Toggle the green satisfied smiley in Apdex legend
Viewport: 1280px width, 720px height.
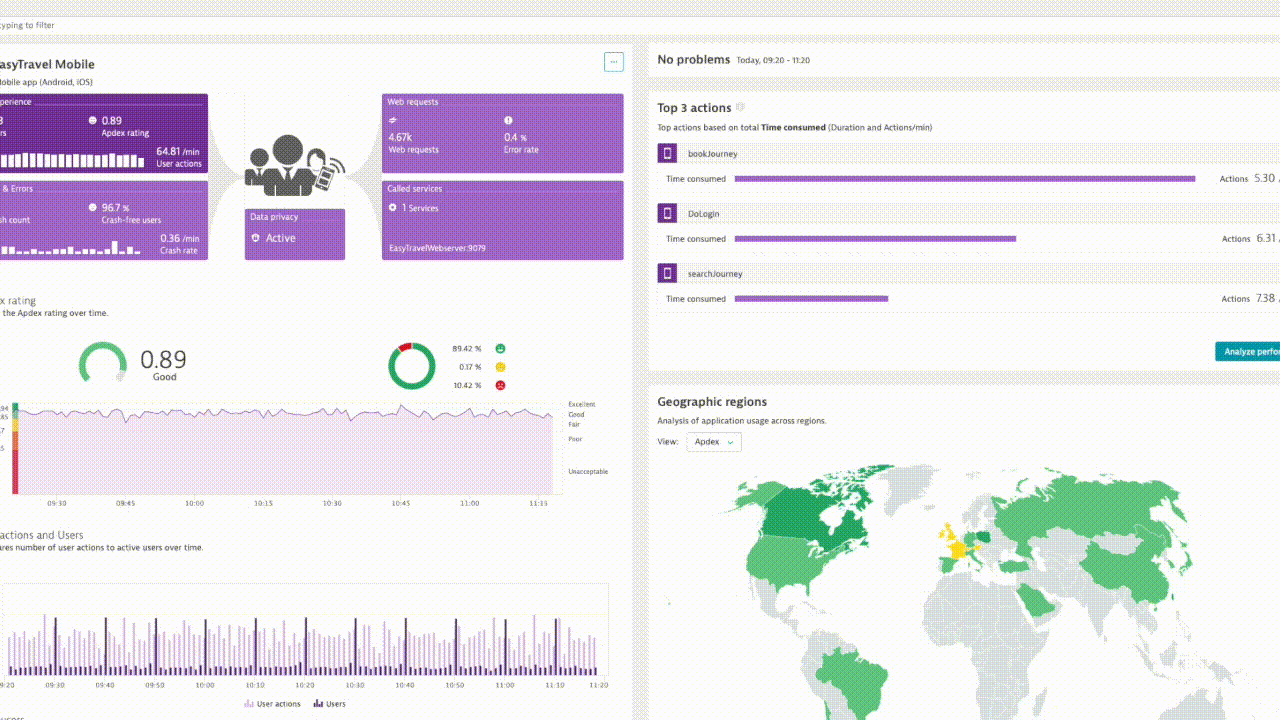coord(500,347)
